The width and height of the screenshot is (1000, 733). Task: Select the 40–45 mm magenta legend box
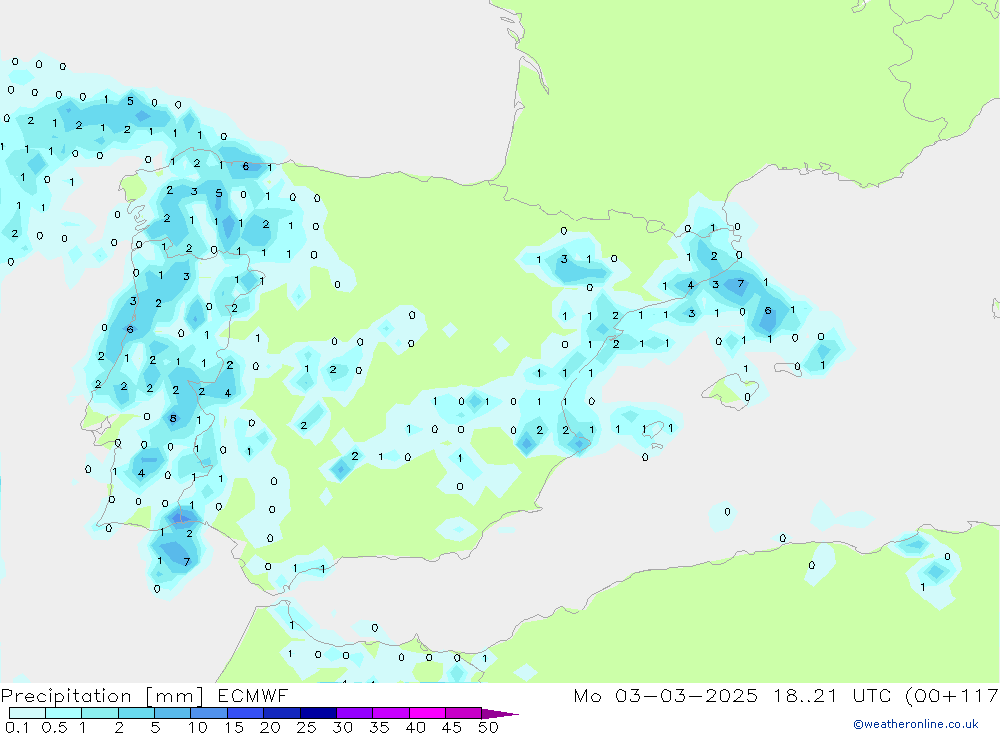tap(427, 713)
